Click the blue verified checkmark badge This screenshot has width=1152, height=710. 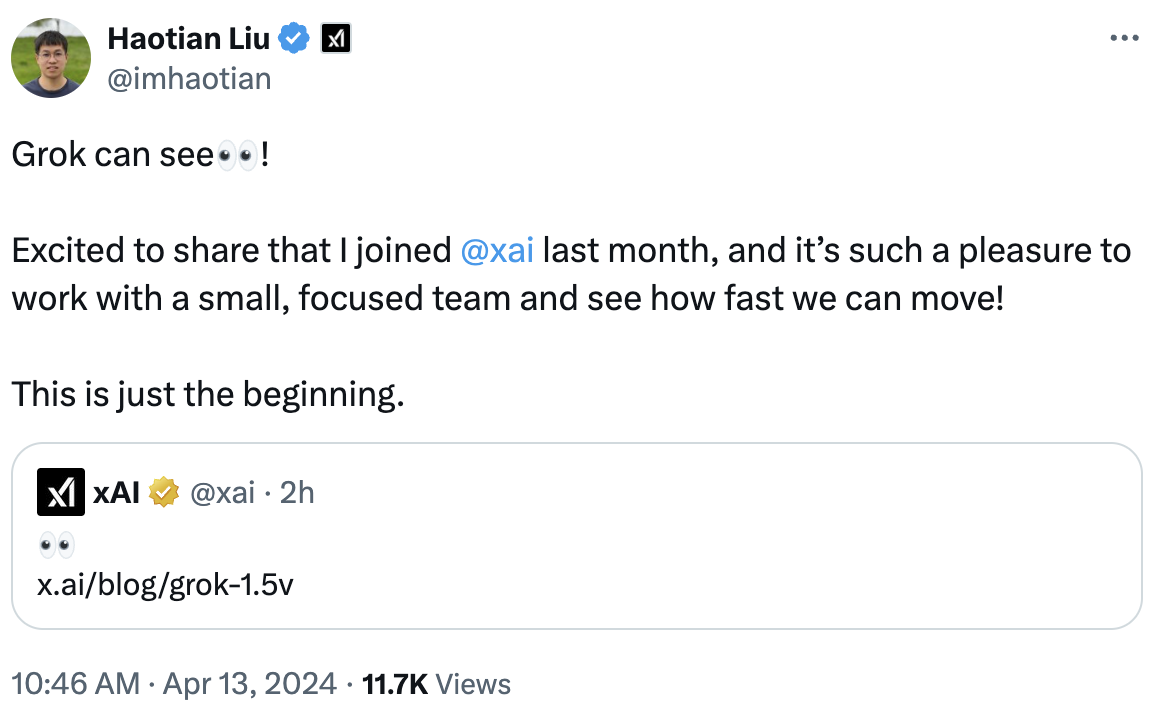tap(293, 40)
